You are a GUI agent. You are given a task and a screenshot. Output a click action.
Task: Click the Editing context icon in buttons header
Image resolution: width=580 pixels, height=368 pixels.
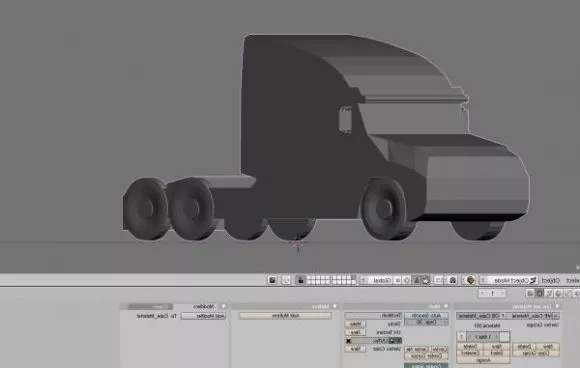pyautogui.click(x=540, y=293)
